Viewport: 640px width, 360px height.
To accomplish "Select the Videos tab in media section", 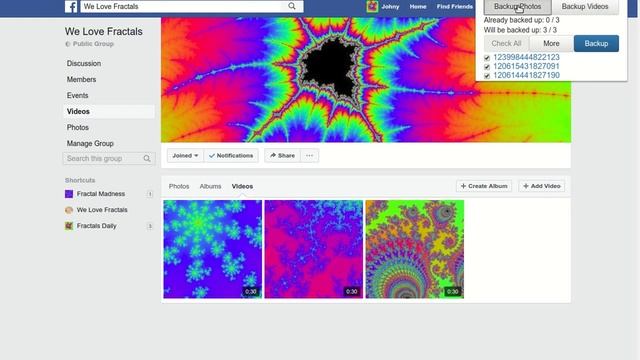I will [x=242, y=186].
